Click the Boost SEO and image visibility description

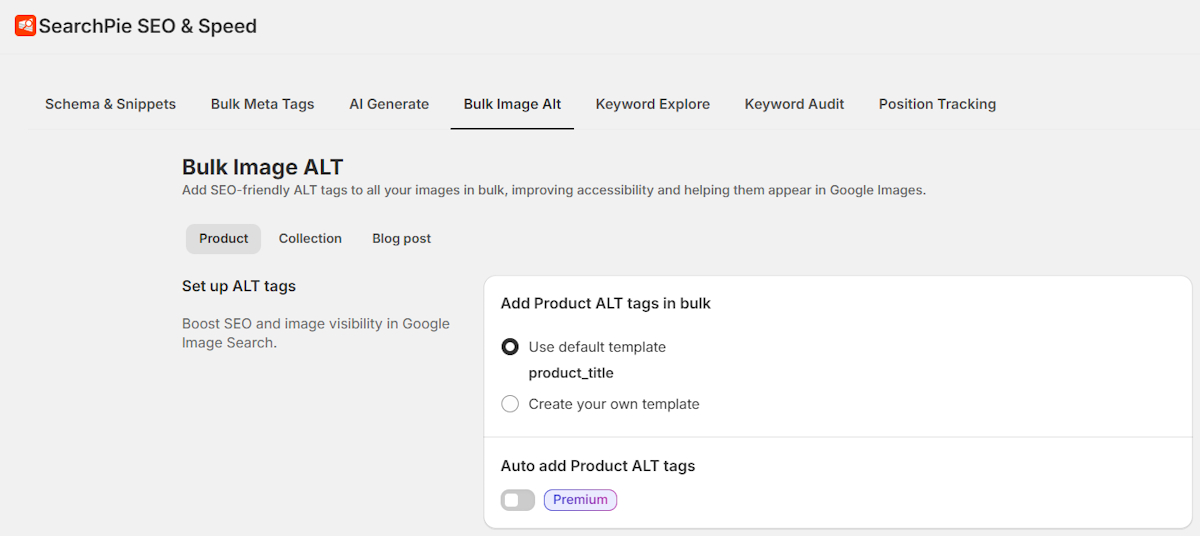tap(316, 333)
